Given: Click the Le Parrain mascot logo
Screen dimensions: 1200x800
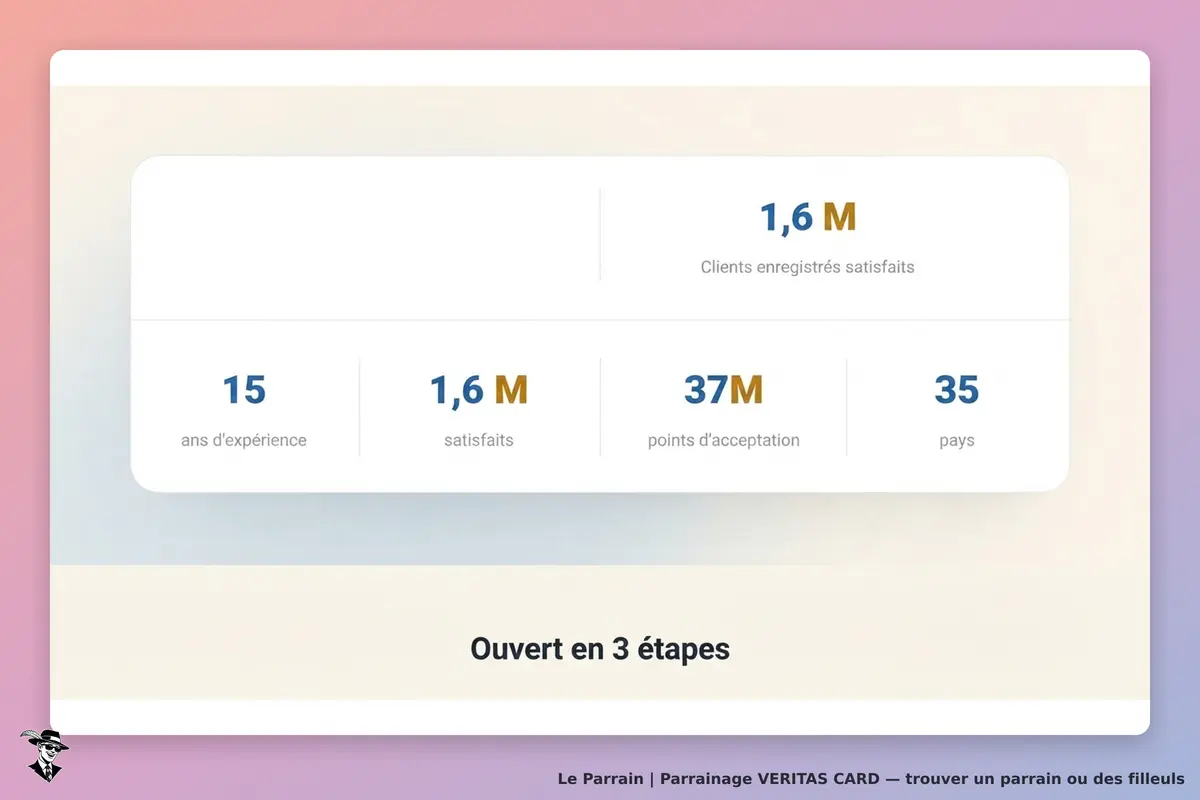Looking at the screenshot, I should (x=44, y=755).
